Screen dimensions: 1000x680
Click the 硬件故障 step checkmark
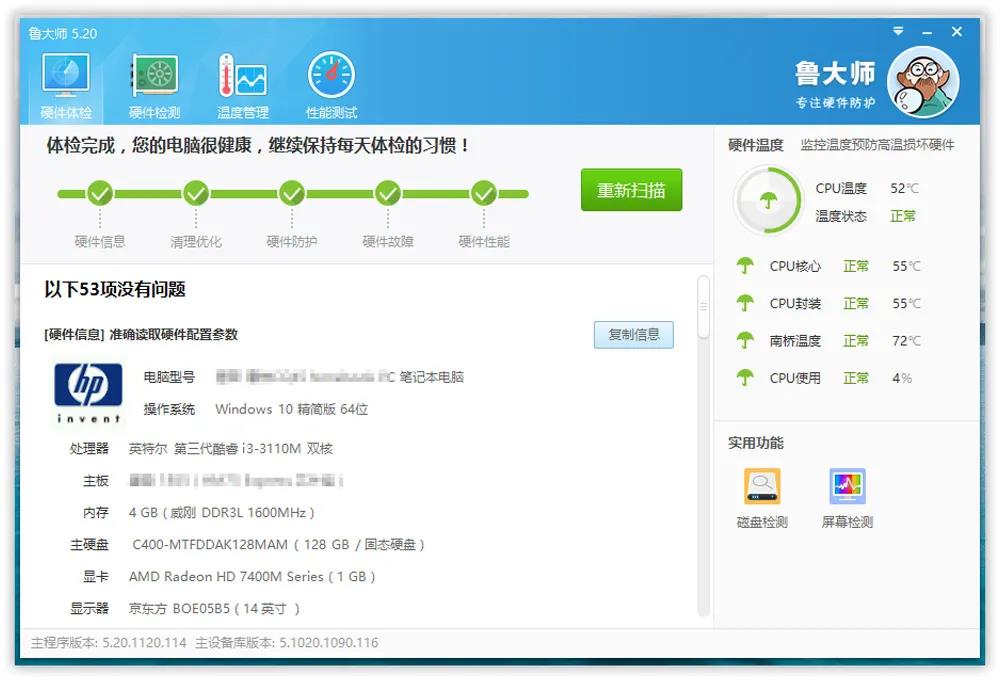click(388, 193)
